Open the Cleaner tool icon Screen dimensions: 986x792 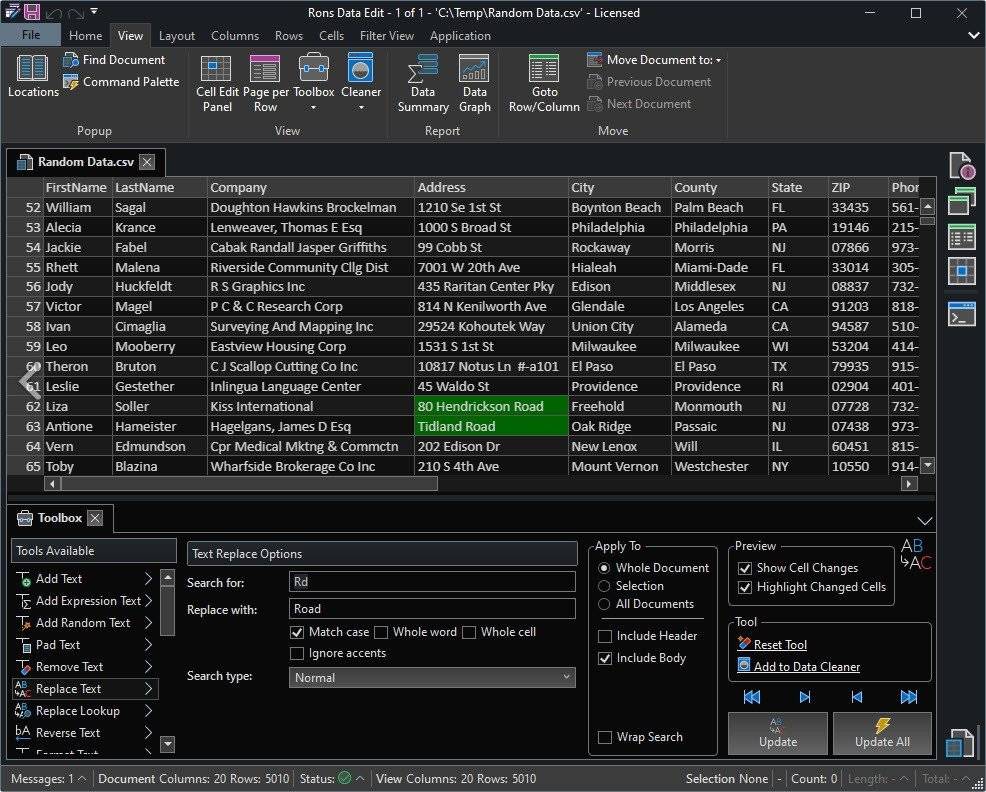click(x=360, y=70)
